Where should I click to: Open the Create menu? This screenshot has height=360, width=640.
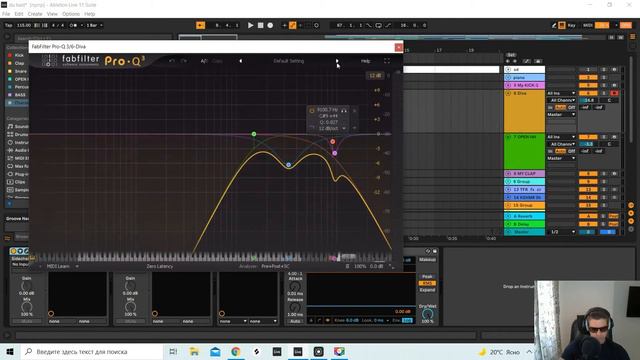point(35,14)
